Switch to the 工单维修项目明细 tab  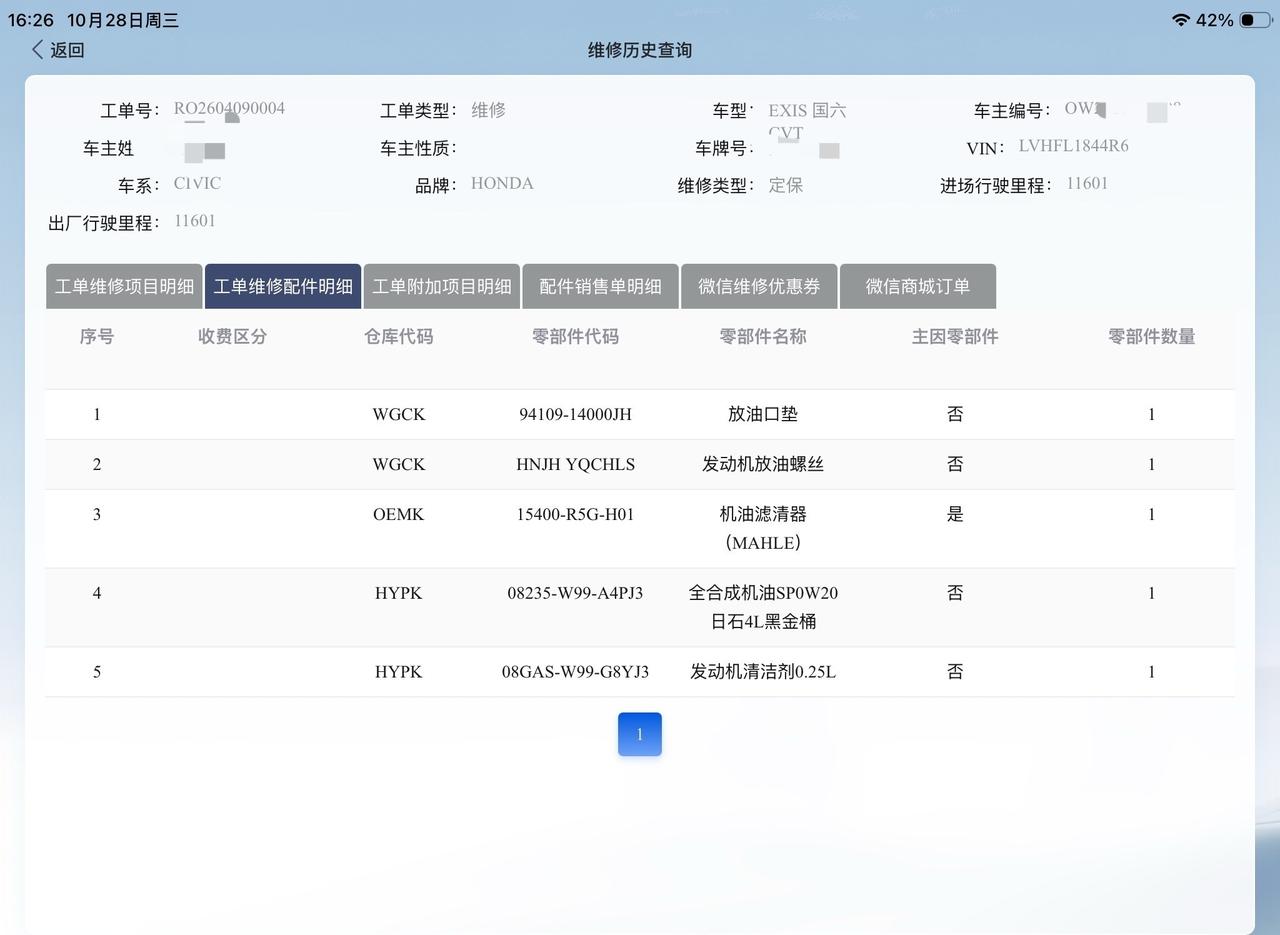coord(124,286)
